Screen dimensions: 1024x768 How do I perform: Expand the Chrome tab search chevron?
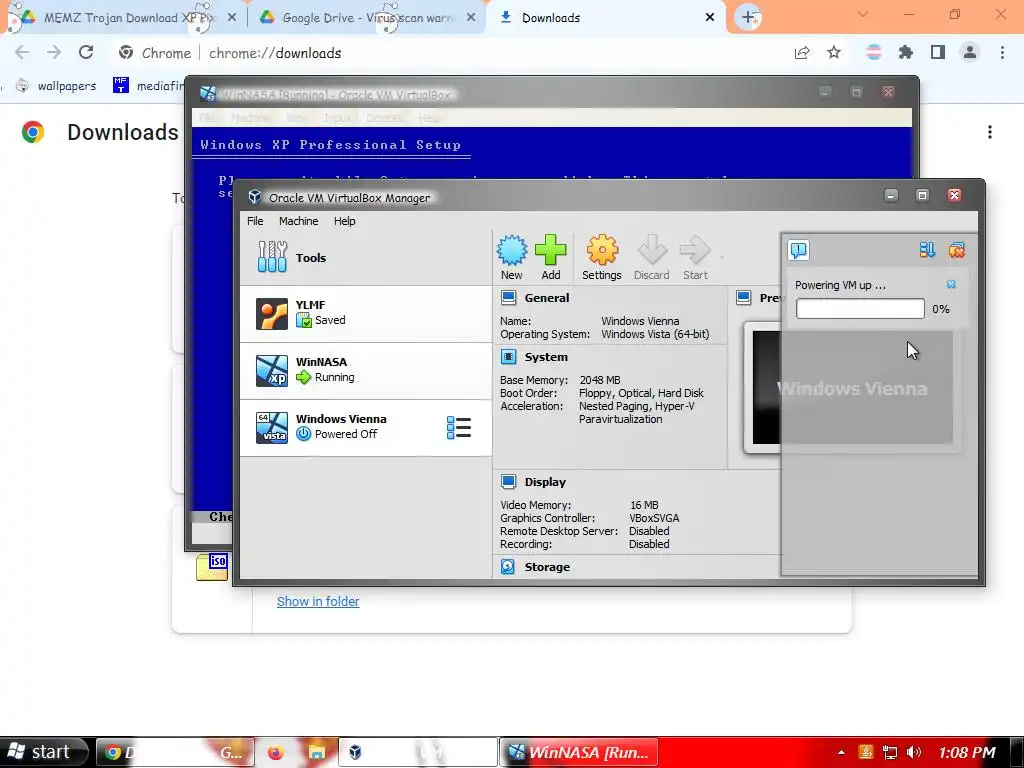863,14
